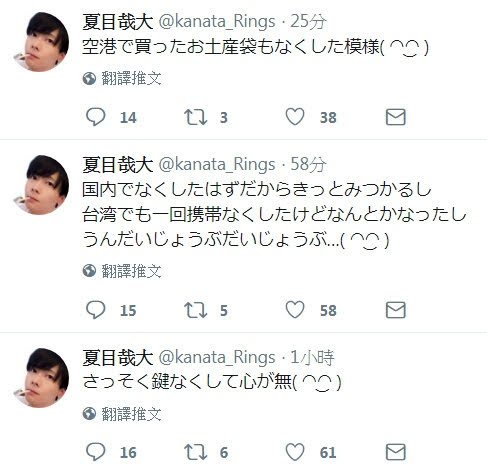Retweet the tweet posted 25分 ago
Image resolution: width=487 pixels, height=470 pixels.
click(x=196, y=117)
